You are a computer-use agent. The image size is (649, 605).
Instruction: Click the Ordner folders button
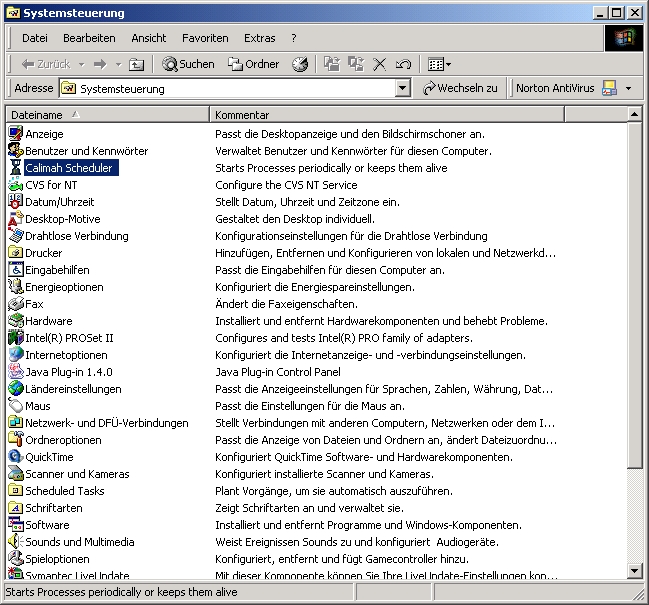tap(253, 64)
